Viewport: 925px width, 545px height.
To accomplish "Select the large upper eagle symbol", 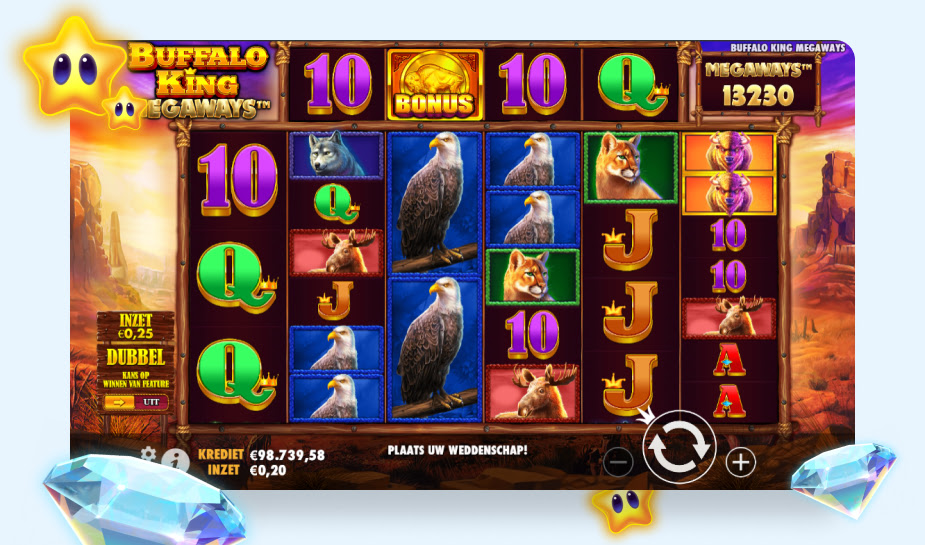I will point(435,203).
